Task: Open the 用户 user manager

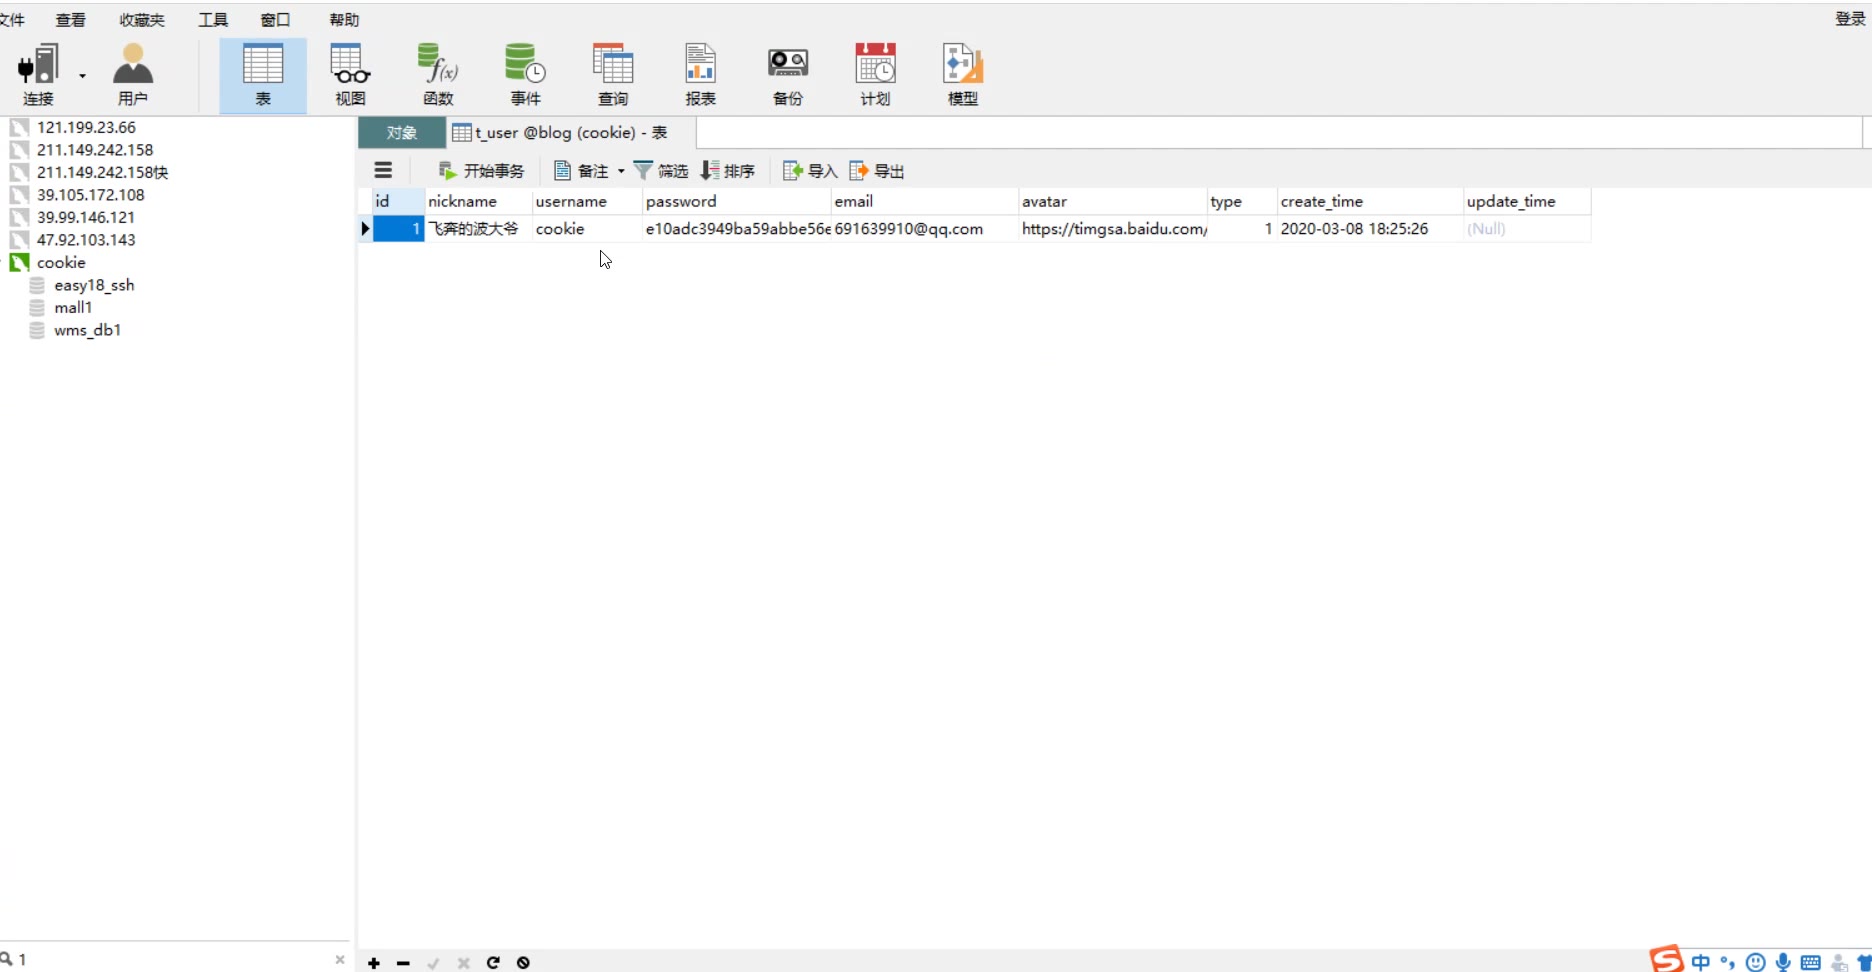Action: 132,75
